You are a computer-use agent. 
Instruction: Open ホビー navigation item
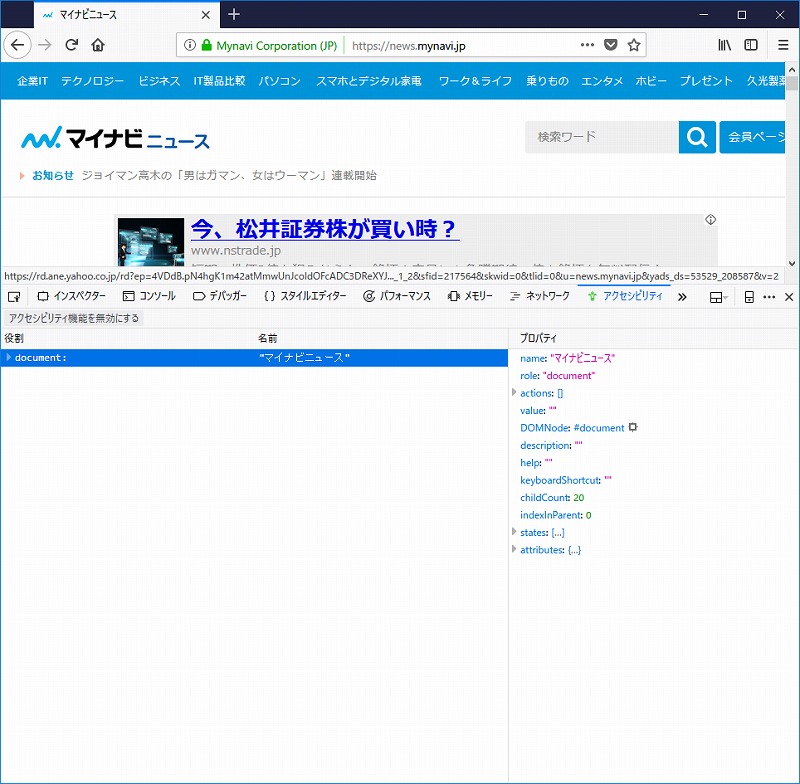(x=651, y=81)
